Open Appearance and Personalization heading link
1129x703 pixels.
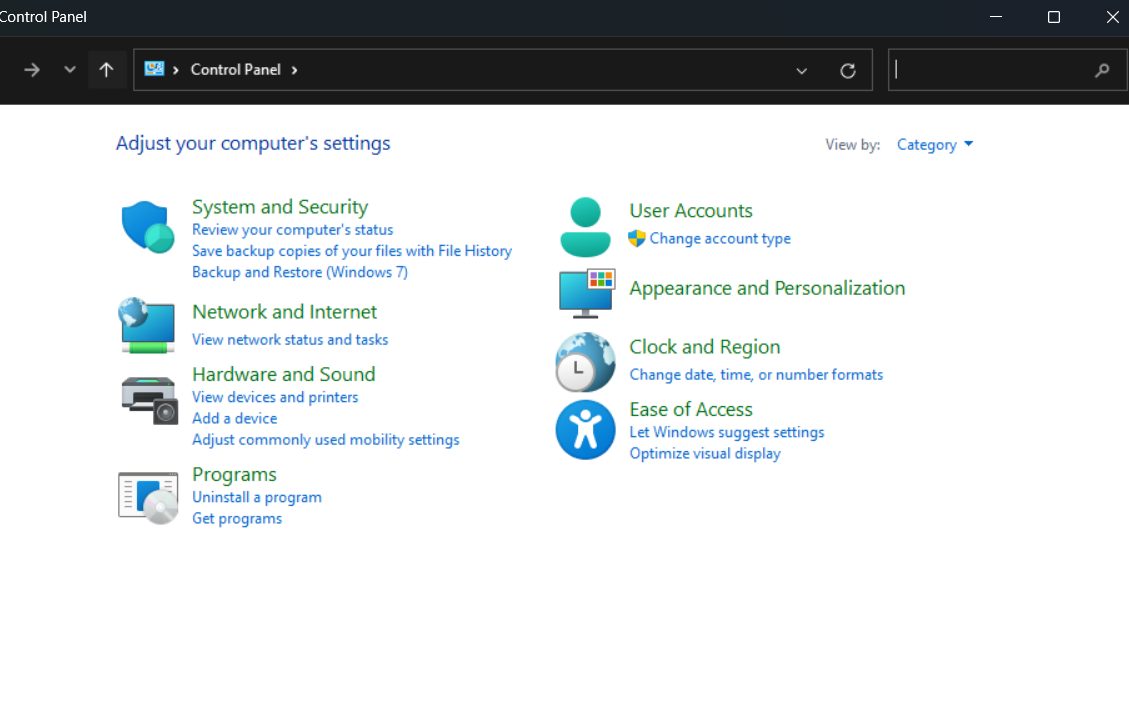pyautogui.click(x=768, y=288)
